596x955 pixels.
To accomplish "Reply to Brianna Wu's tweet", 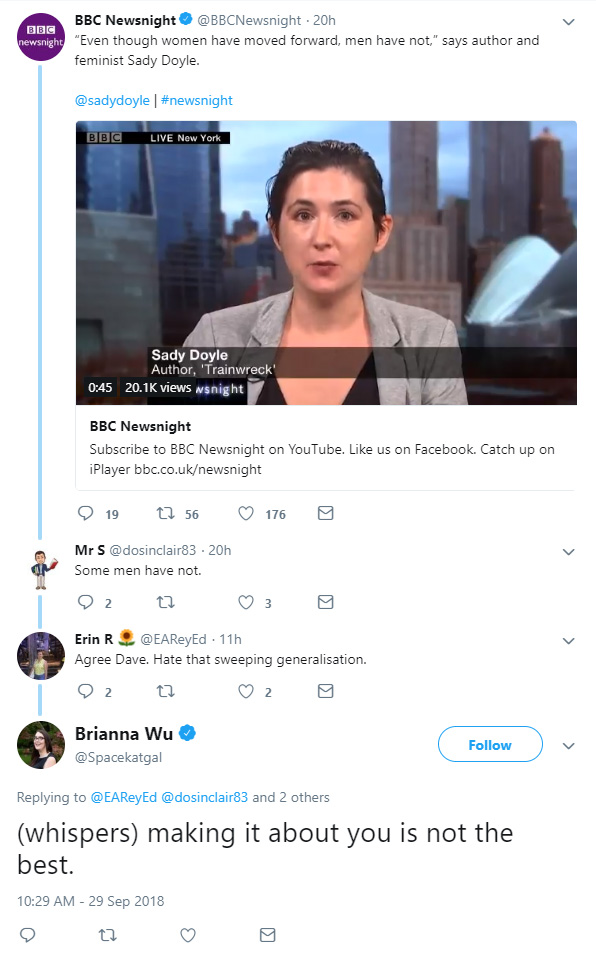I will 27,934.
